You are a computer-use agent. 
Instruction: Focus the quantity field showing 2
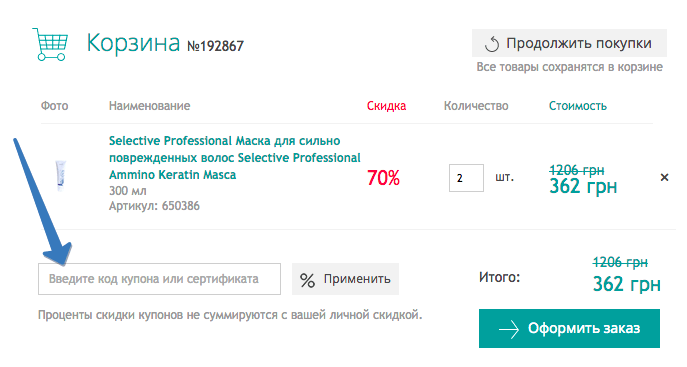(466, 178)
